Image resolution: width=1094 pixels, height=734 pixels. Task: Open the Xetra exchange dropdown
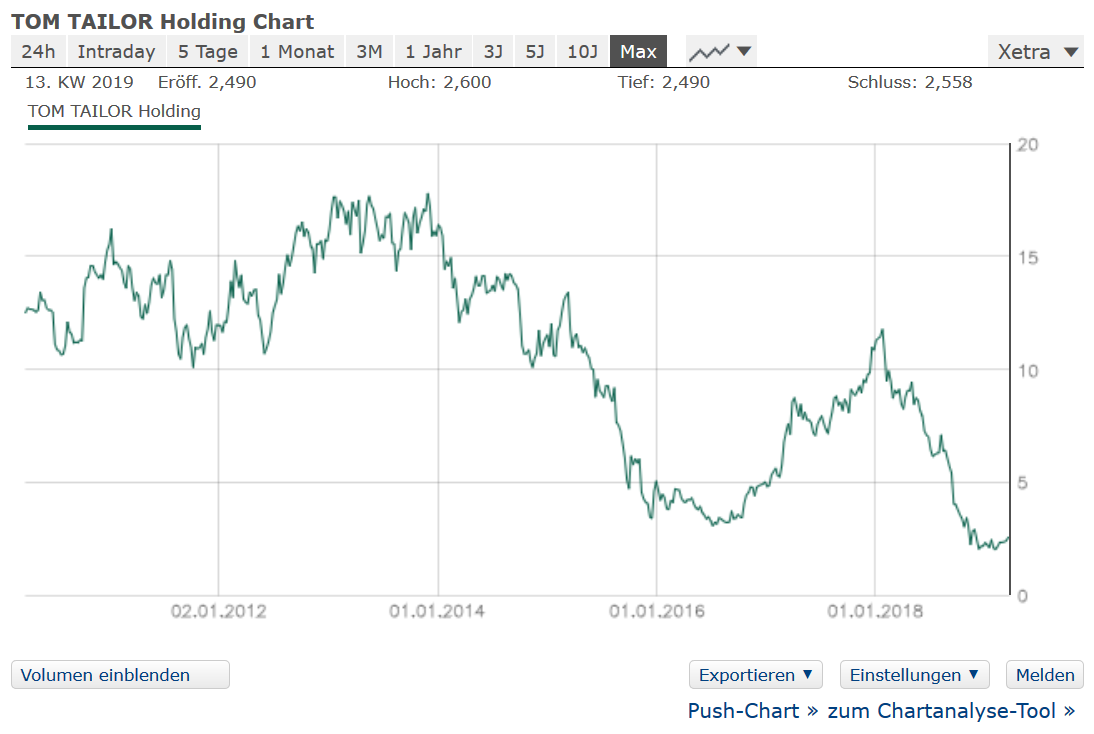(x=1036, y=52)
